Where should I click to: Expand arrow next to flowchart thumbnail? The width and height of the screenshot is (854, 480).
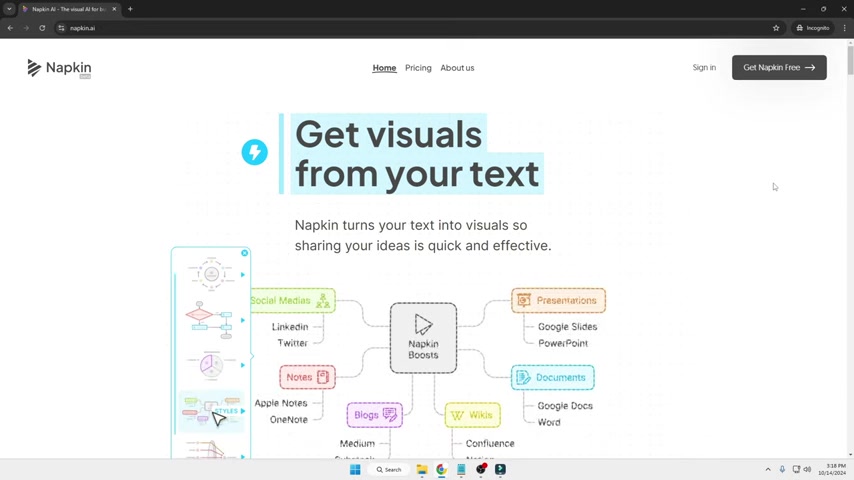click(243, 320)
